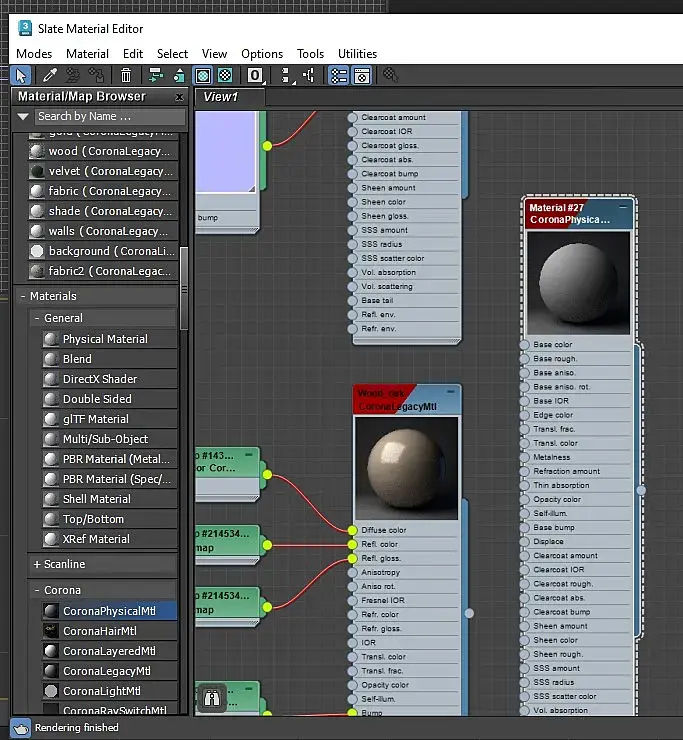Image resolution: width=683 pixels, height=740 pixels.
Task: Toggle the Parameter Editor panel button
Action: [x=362, y=75]
